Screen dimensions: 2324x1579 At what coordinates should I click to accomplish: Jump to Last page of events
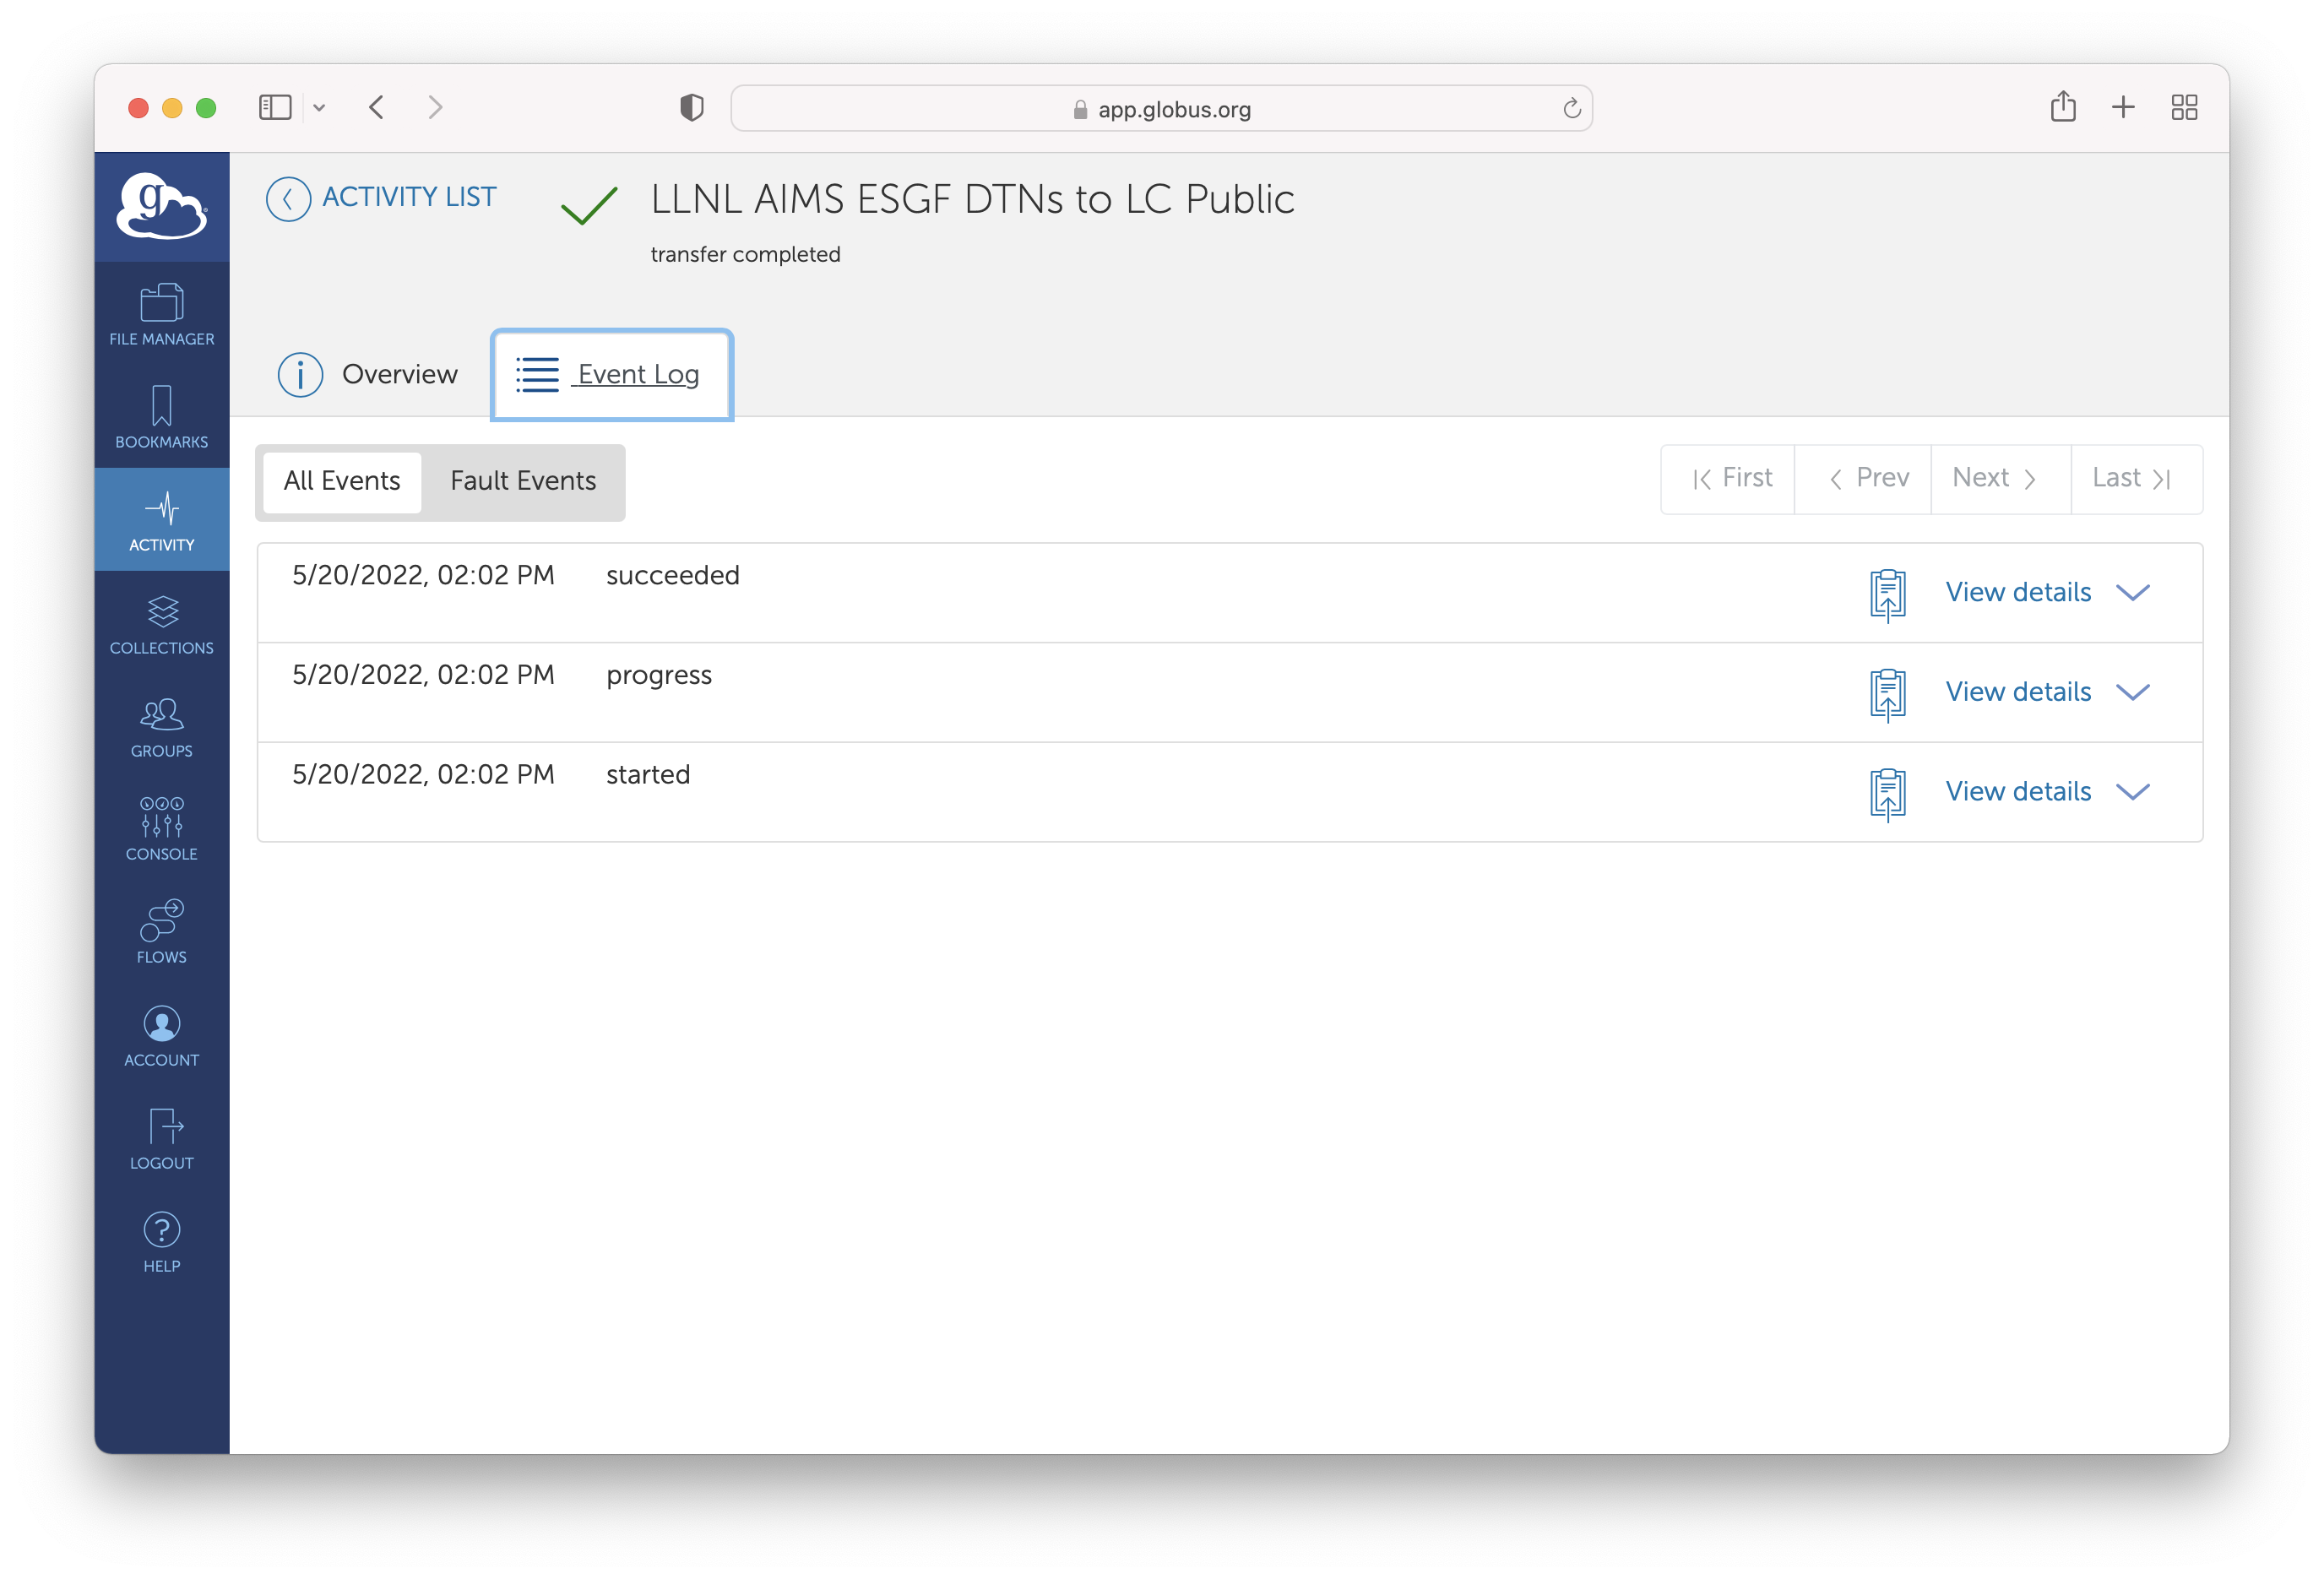2136,479
